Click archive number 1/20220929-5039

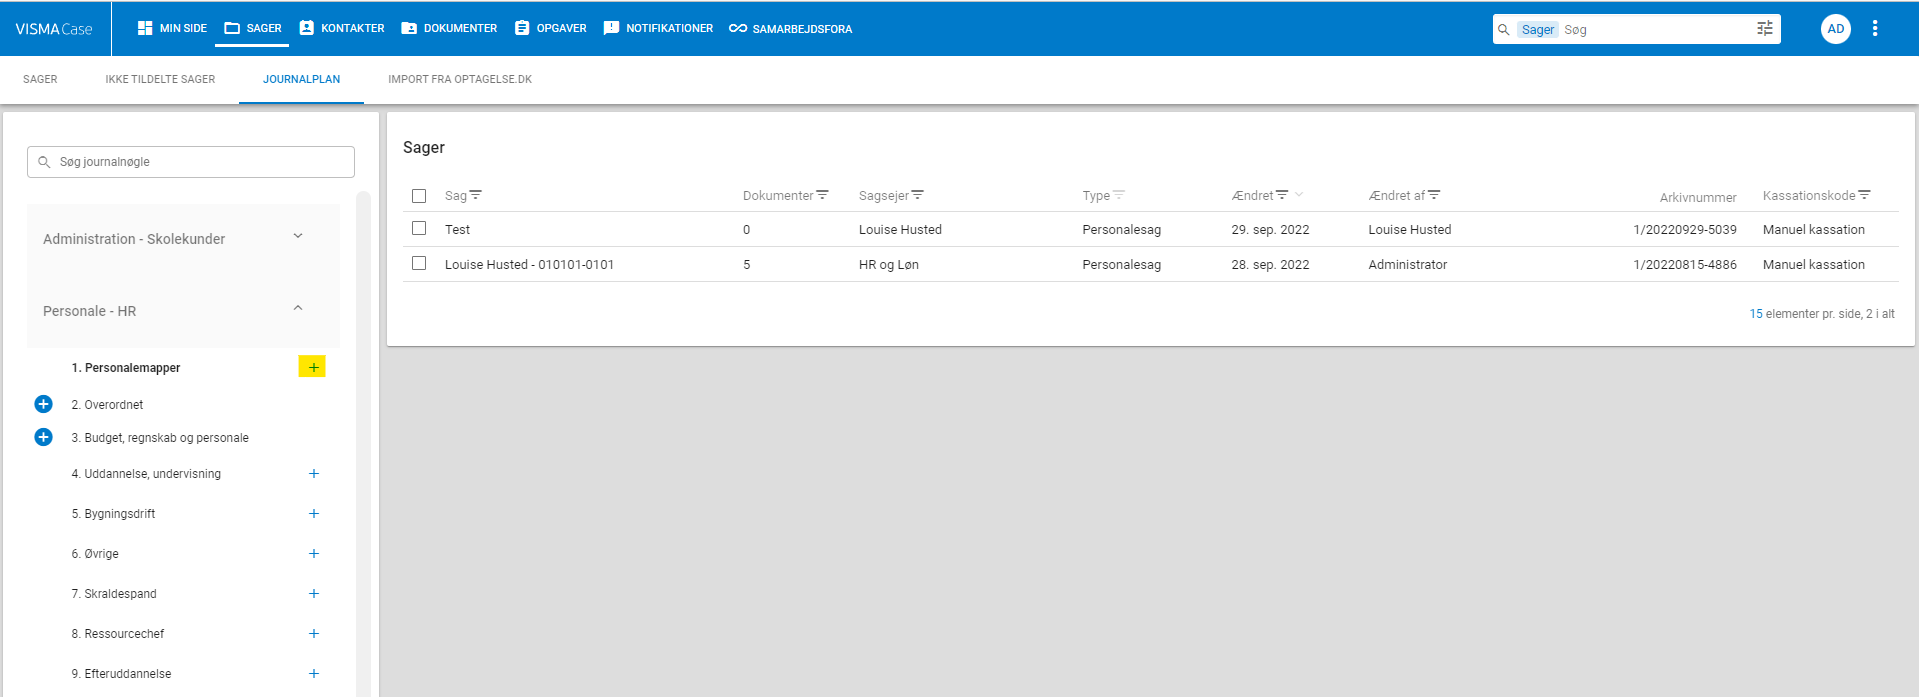(1685, 229)
